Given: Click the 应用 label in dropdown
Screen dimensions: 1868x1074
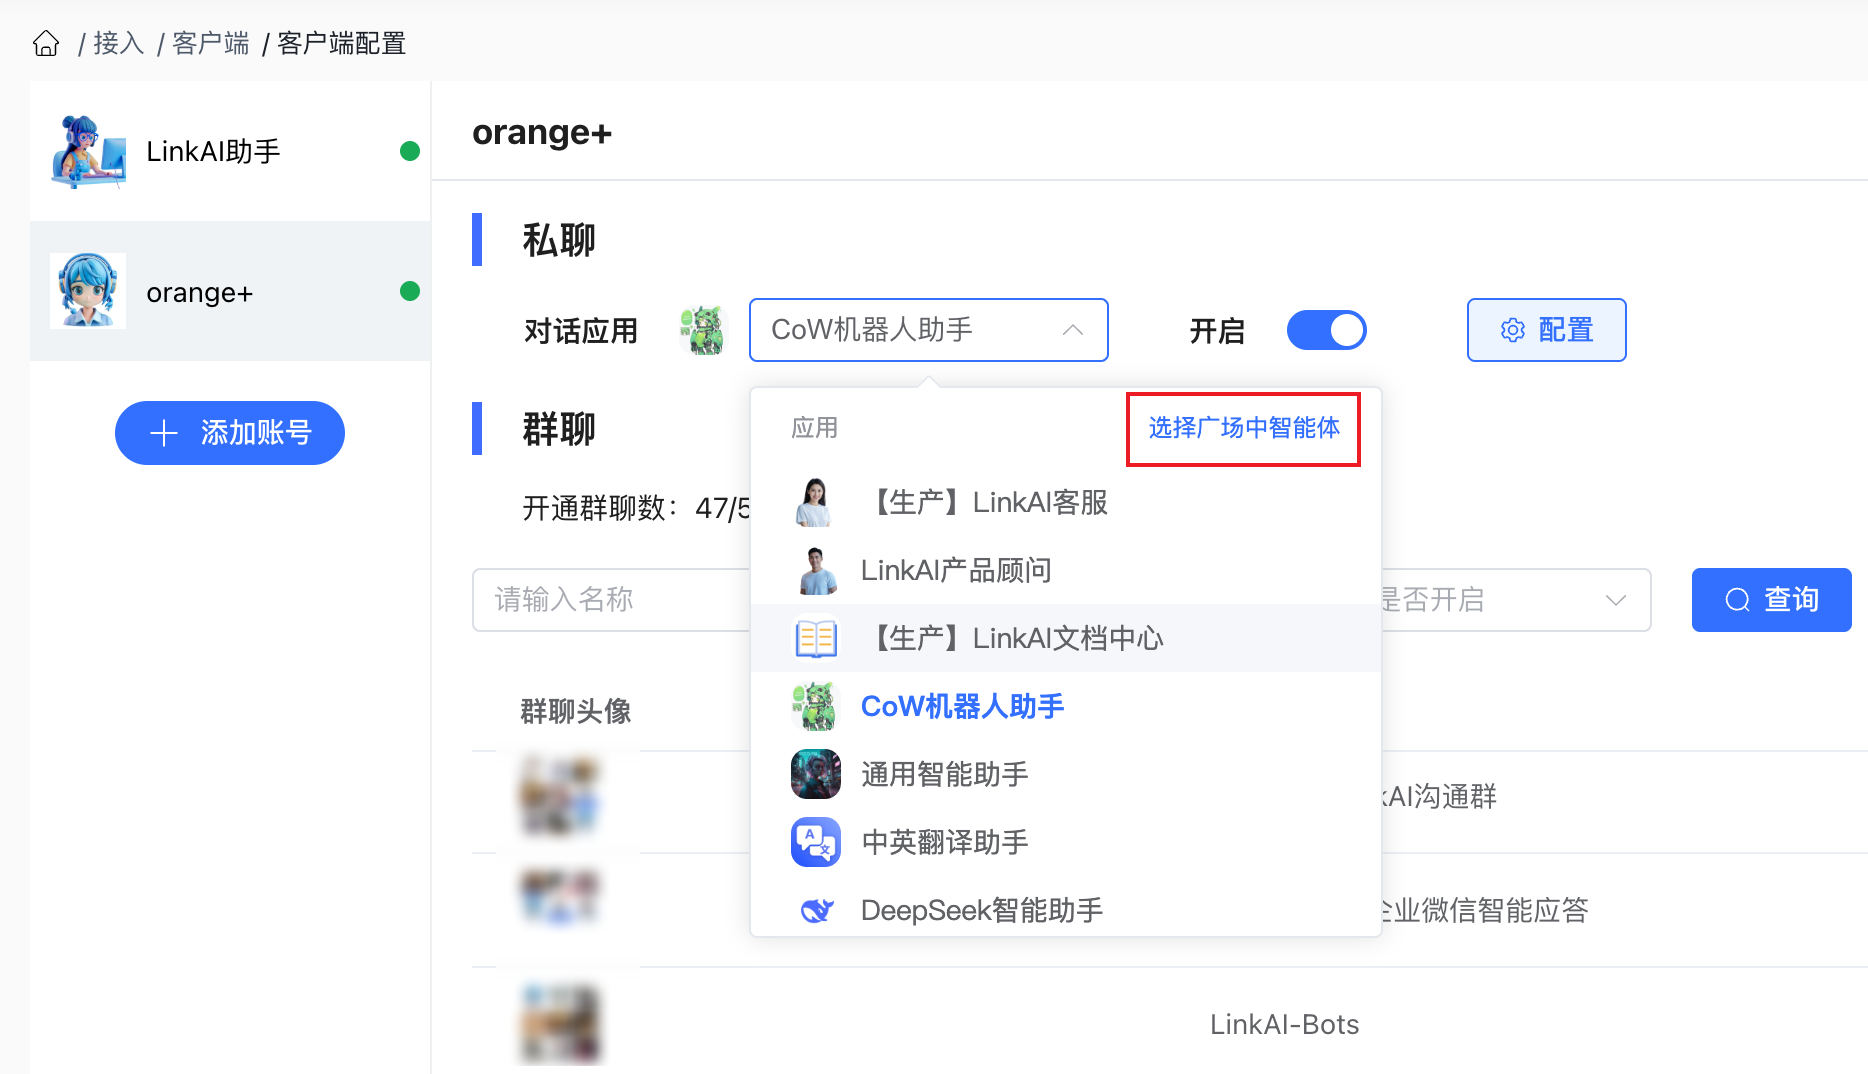Looking at the screenshot, I should tap(814, 428).
